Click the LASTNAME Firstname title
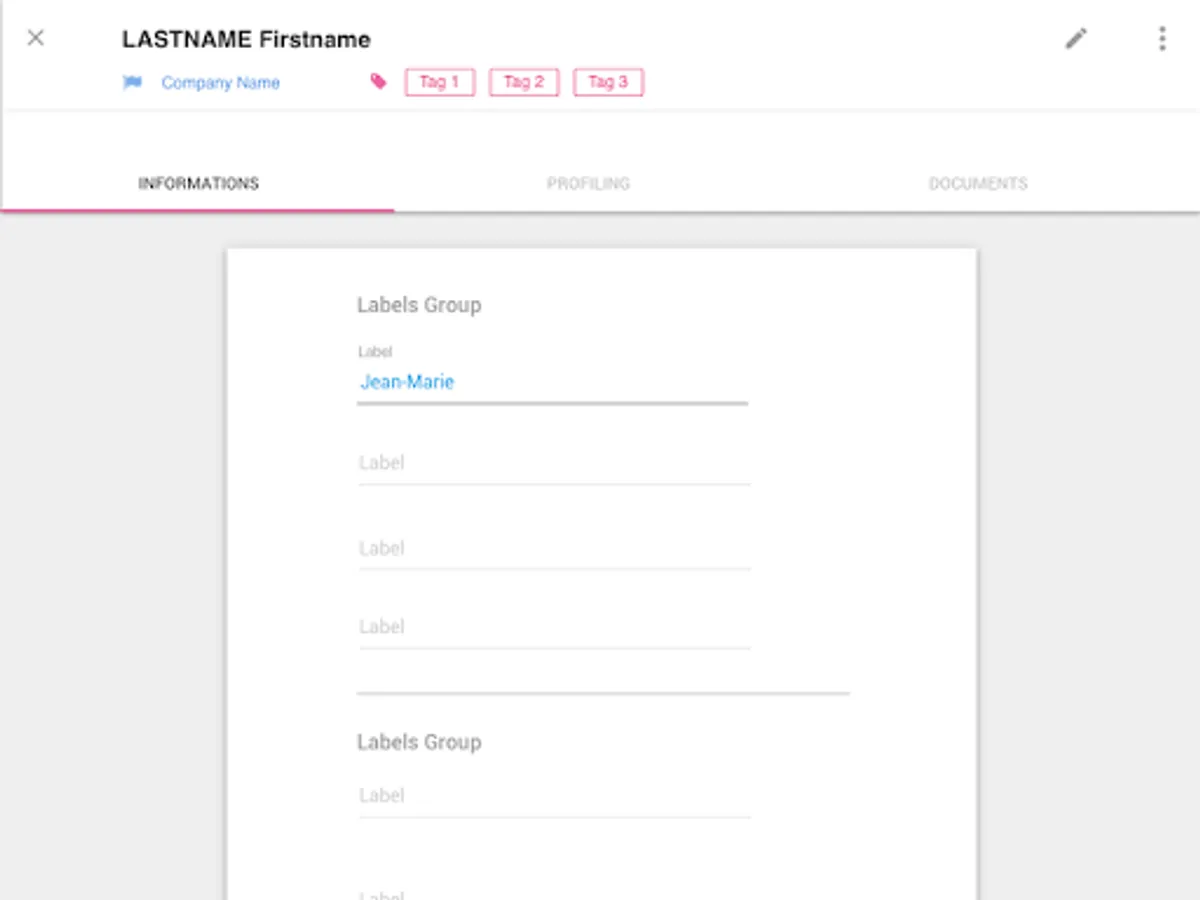This screenshot has height=900, width=1200. click(246, 40)
